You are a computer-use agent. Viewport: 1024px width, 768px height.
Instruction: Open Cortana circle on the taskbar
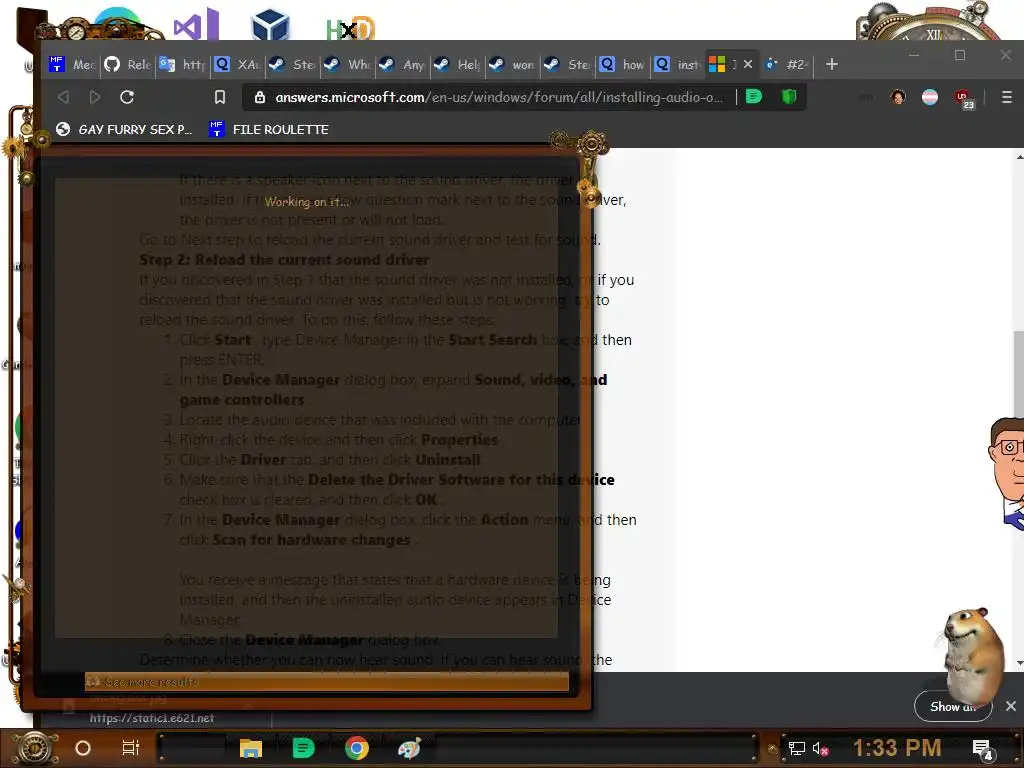pyautogui.click(x=83, y=748)
